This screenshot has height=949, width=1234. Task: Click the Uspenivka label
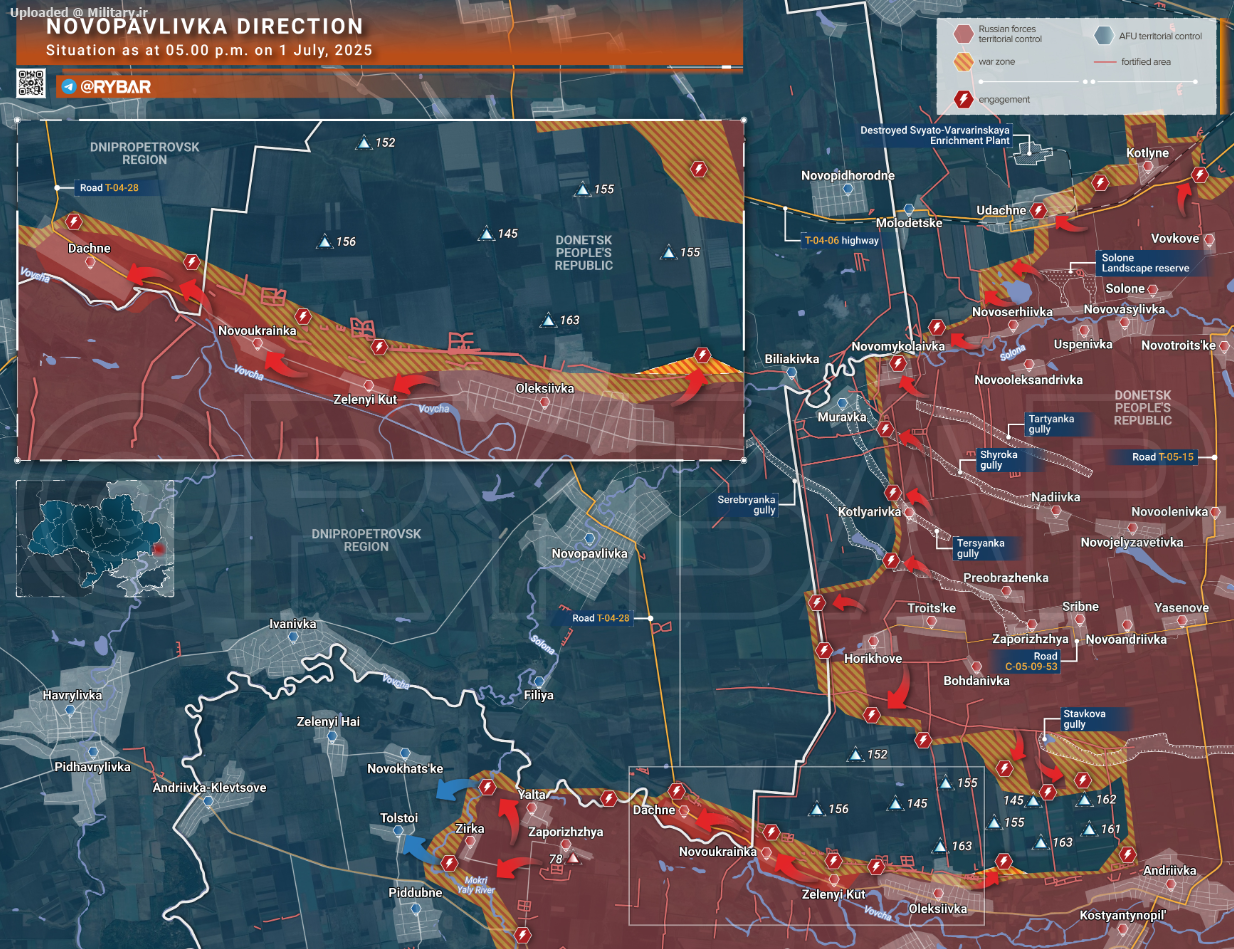(1083, 344)
